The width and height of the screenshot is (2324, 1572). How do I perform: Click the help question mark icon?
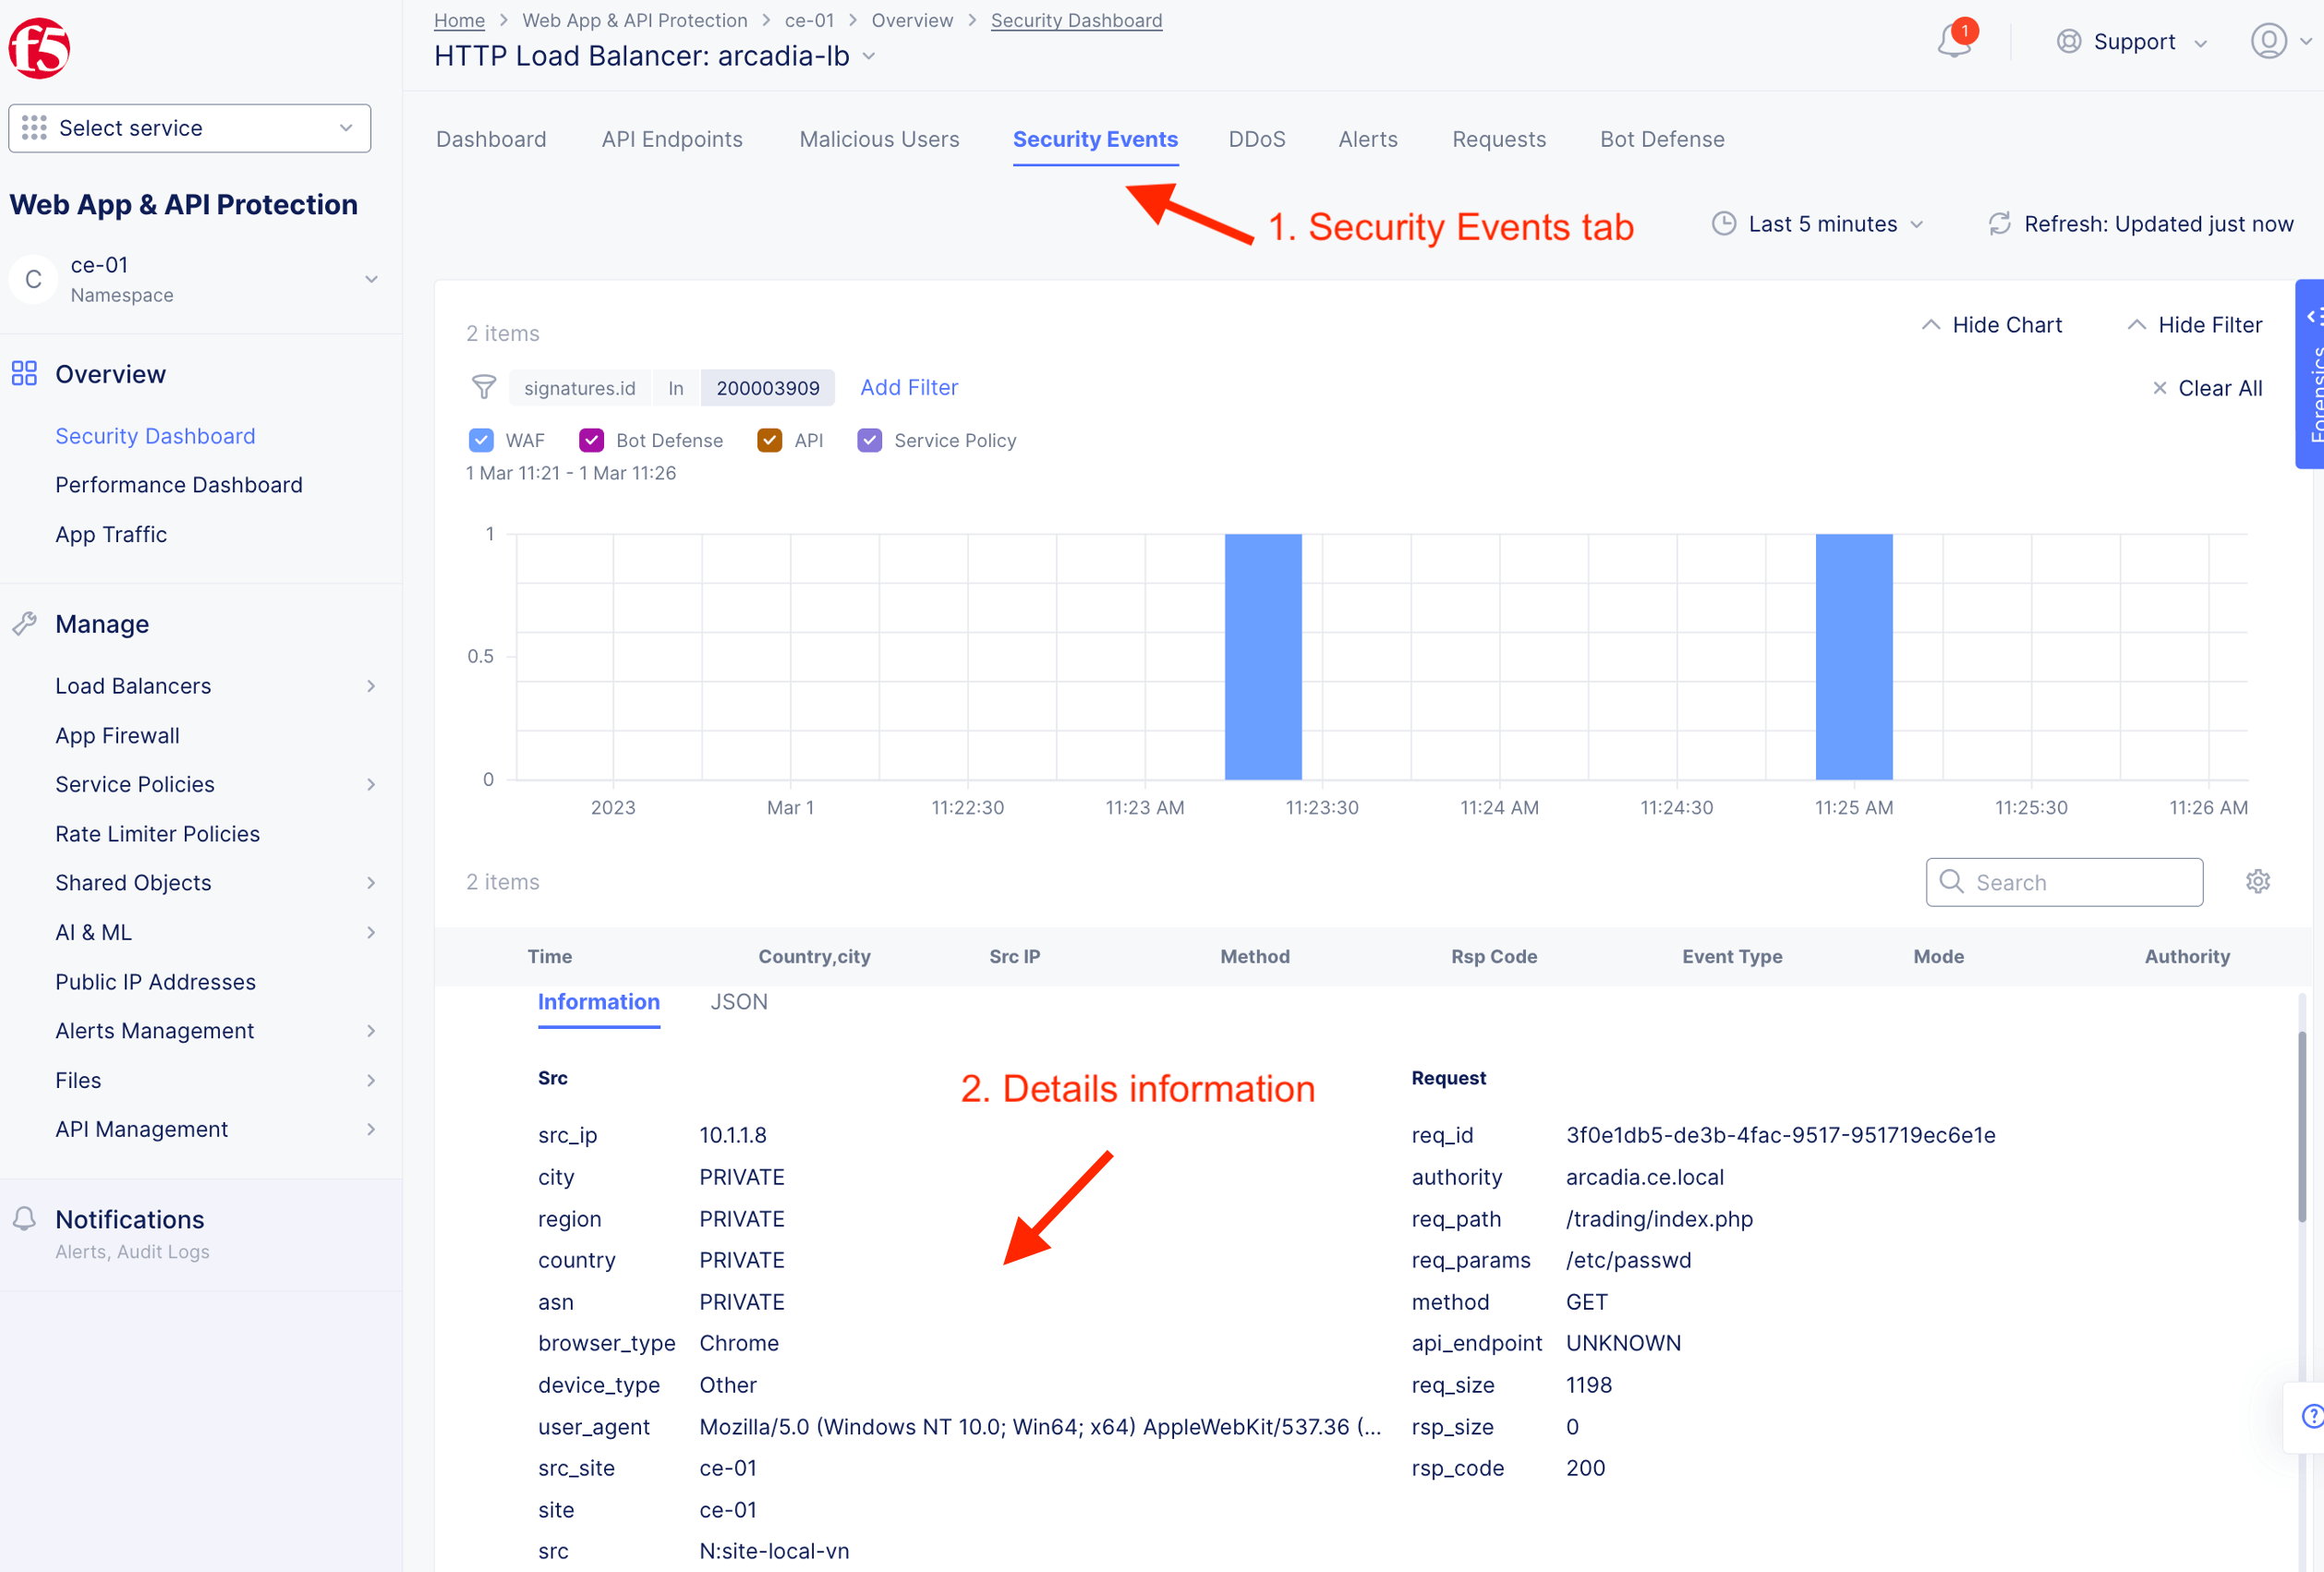click(2311, 1416)
